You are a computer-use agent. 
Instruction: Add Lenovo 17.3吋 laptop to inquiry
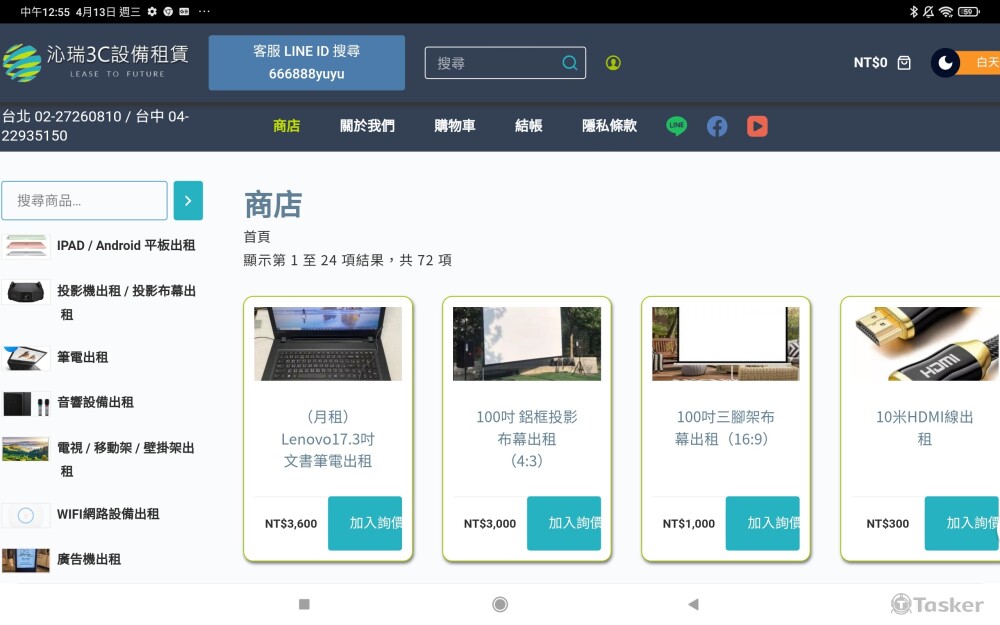tap(365, 523)
